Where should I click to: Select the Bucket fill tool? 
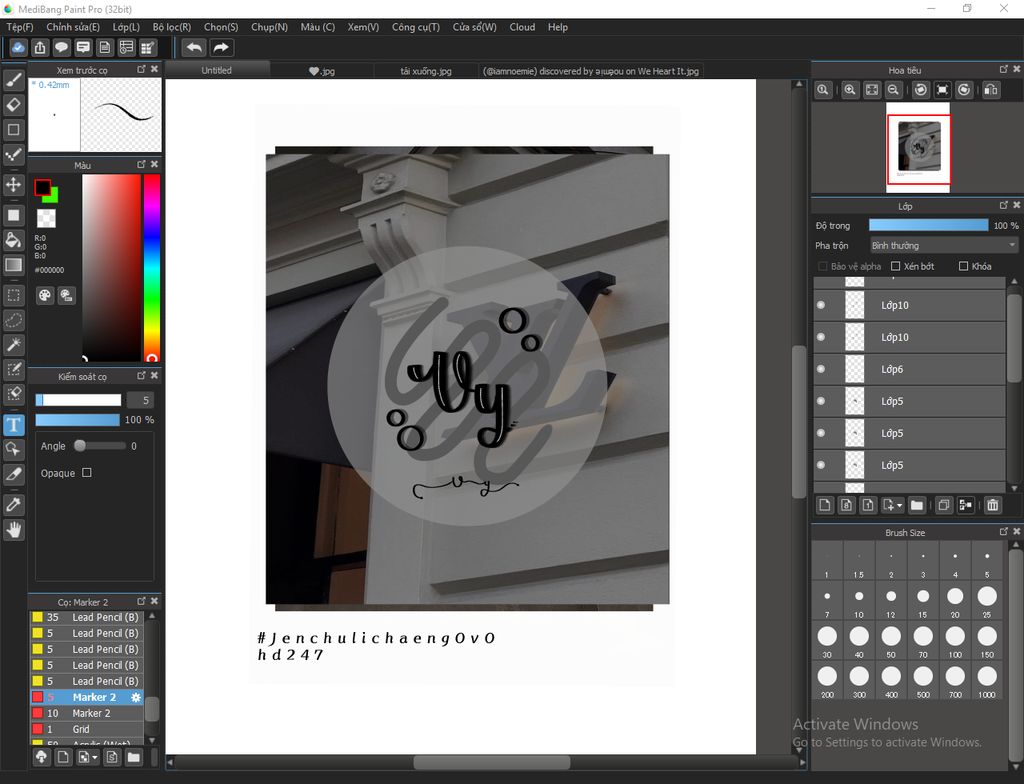point(14,239)
